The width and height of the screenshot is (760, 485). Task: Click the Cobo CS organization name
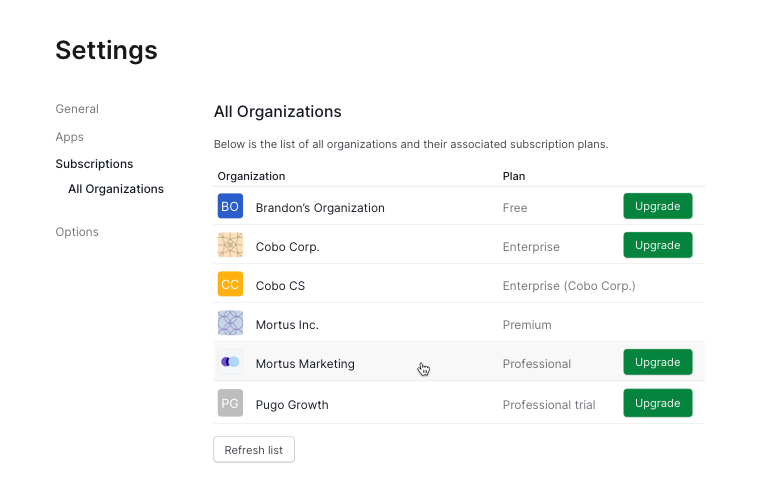281,286
